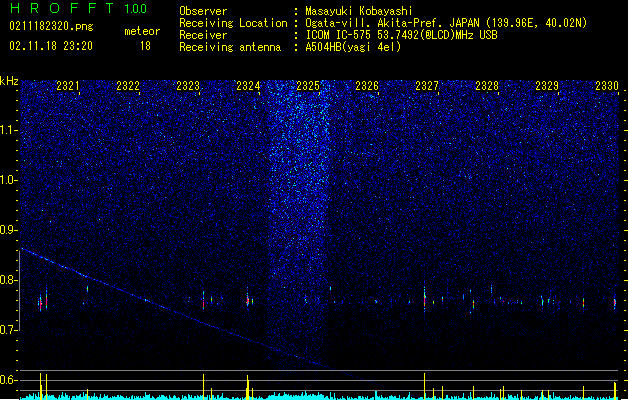Click the 0.9 frequency axis label
Image resolution: width=629 pixels, height=400 pixels.
(8, 230)
